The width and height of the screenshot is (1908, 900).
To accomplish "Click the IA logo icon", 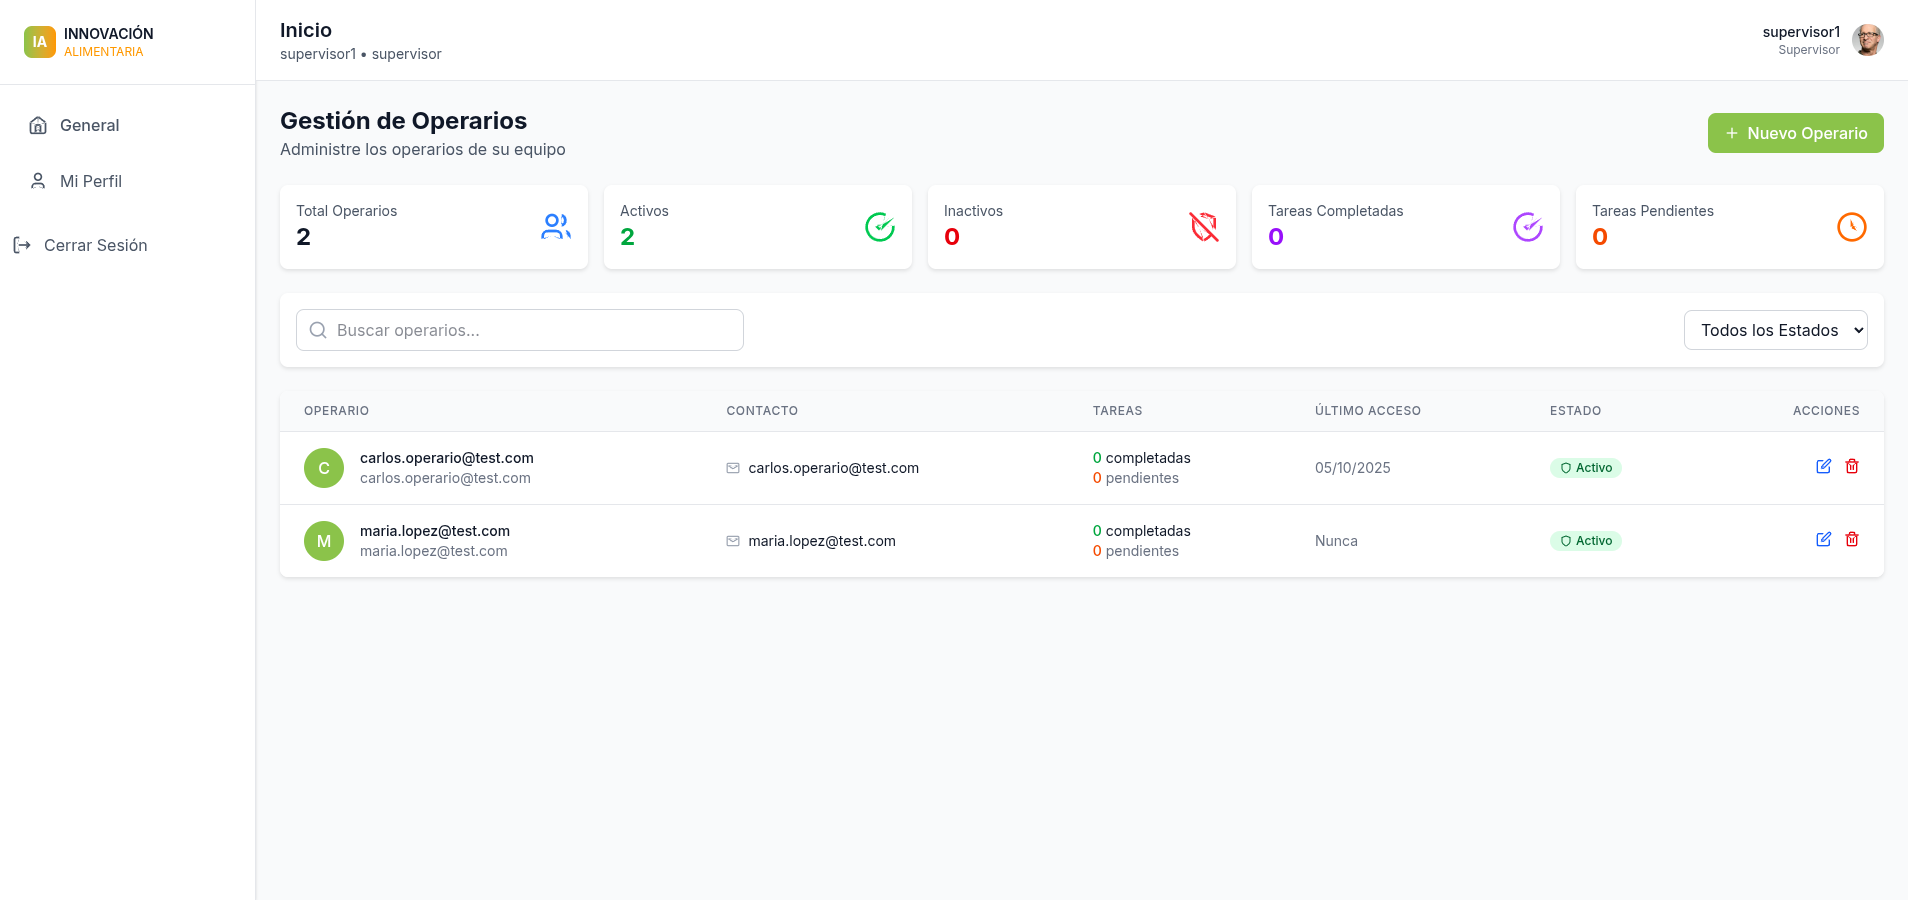I will [x=40, y=42].
